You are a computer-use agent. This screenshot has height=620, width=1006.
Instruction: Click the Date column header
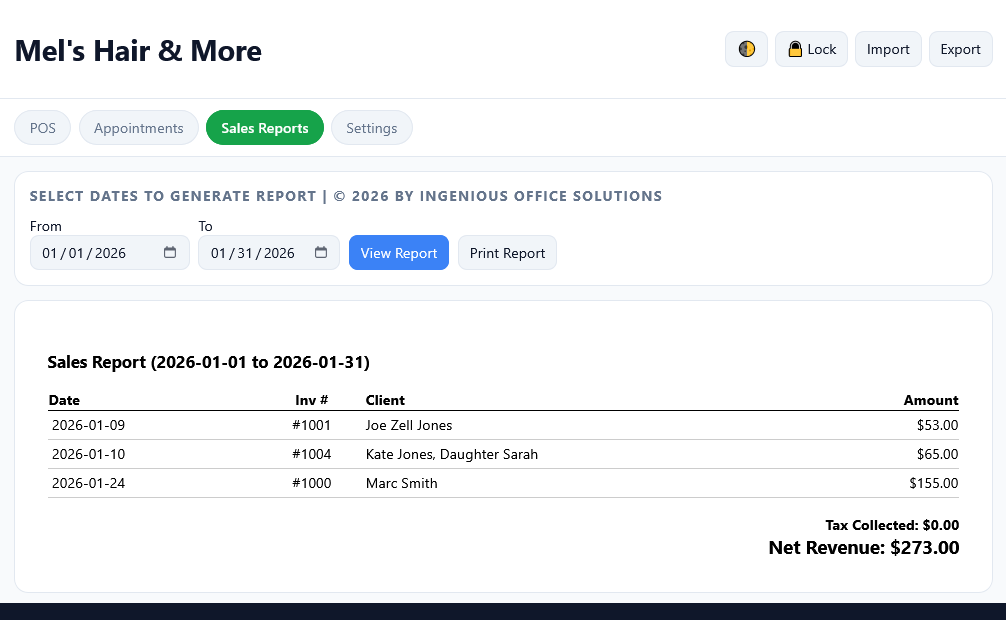tap(64, 400)
